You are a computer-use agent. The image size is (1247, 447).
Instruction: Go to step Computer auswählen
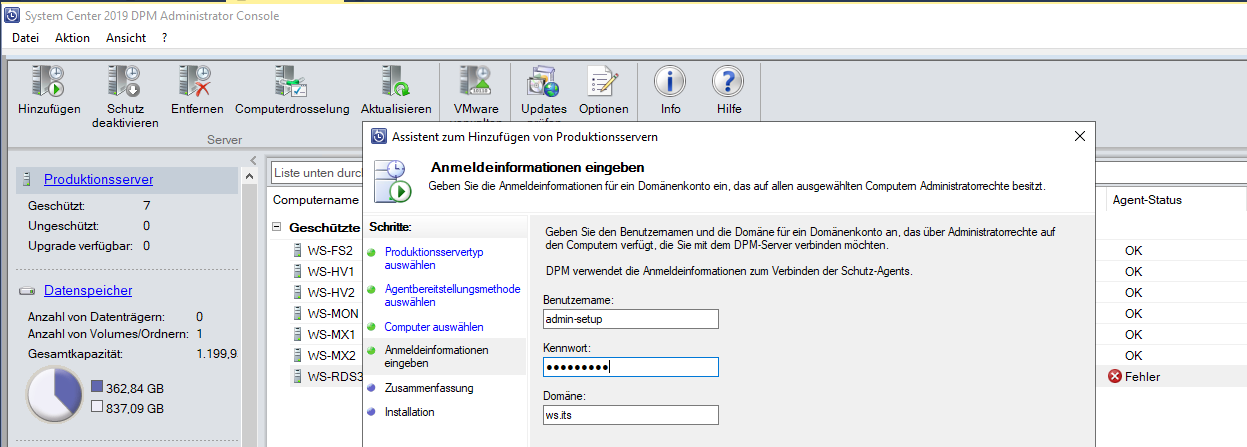coord(434,327)
